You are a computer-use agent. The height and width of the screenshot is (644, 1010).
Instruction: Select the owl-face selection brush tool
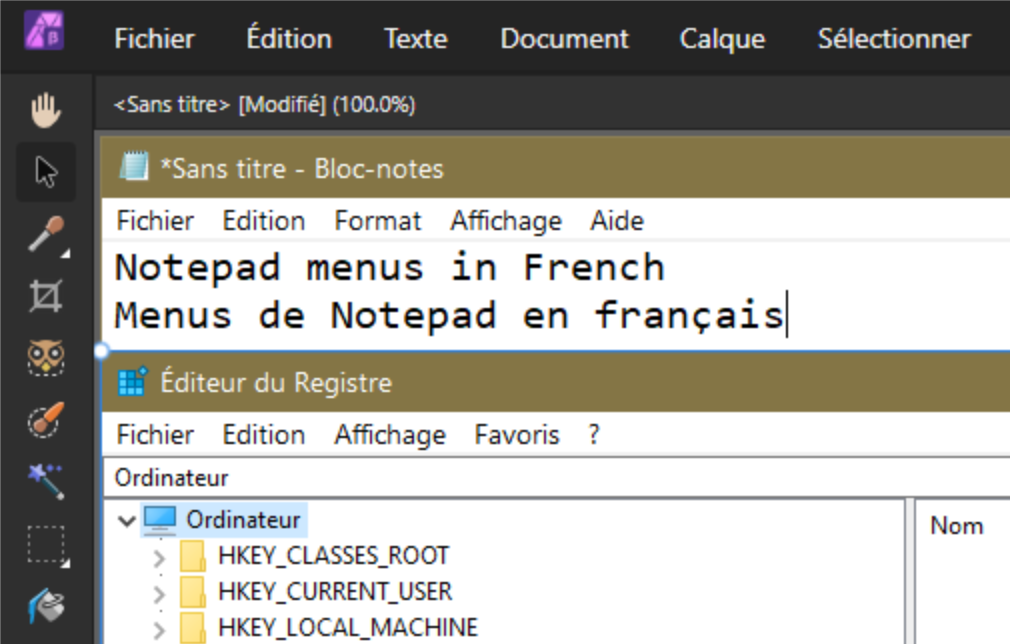[46, 358]
